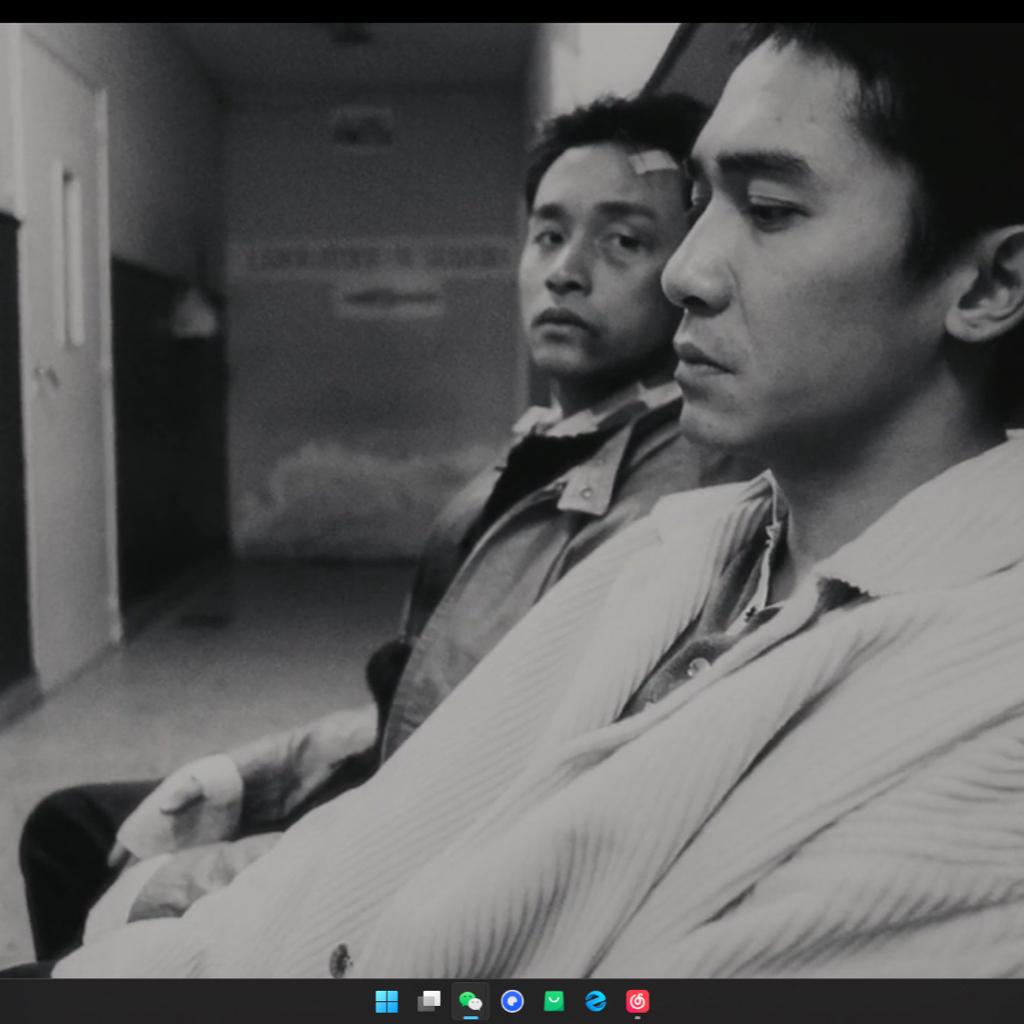Click the dark button on the striped shirt
Image resolution: width=1024 pixels, height=1024 pixels.
pos(341,960)
